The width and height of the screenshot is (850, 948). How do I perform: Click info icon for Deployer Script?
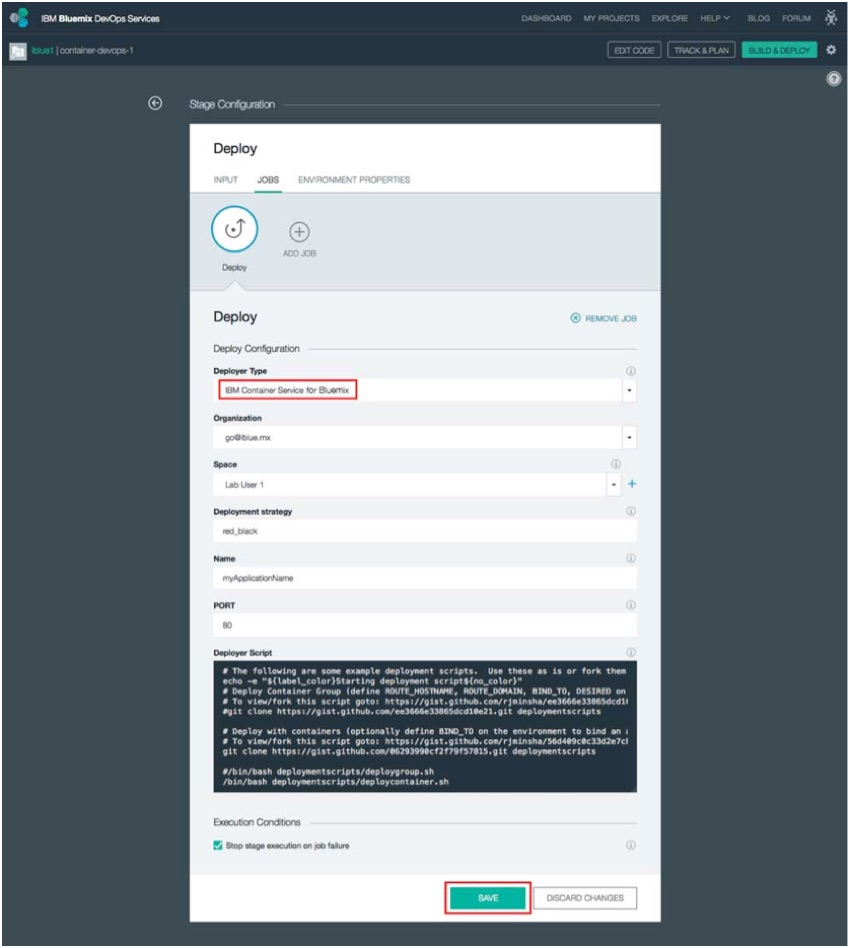(x=631, y=652)
